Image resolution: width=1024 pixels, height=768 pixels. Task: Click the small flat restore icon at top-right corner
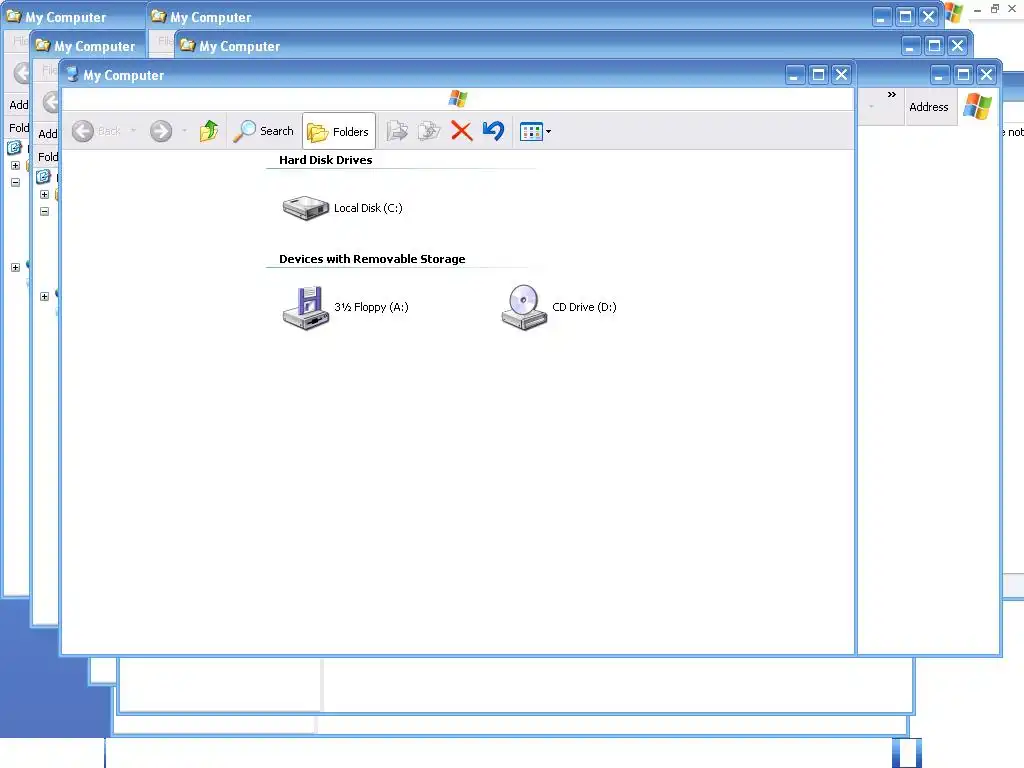[x=995, y=9]
